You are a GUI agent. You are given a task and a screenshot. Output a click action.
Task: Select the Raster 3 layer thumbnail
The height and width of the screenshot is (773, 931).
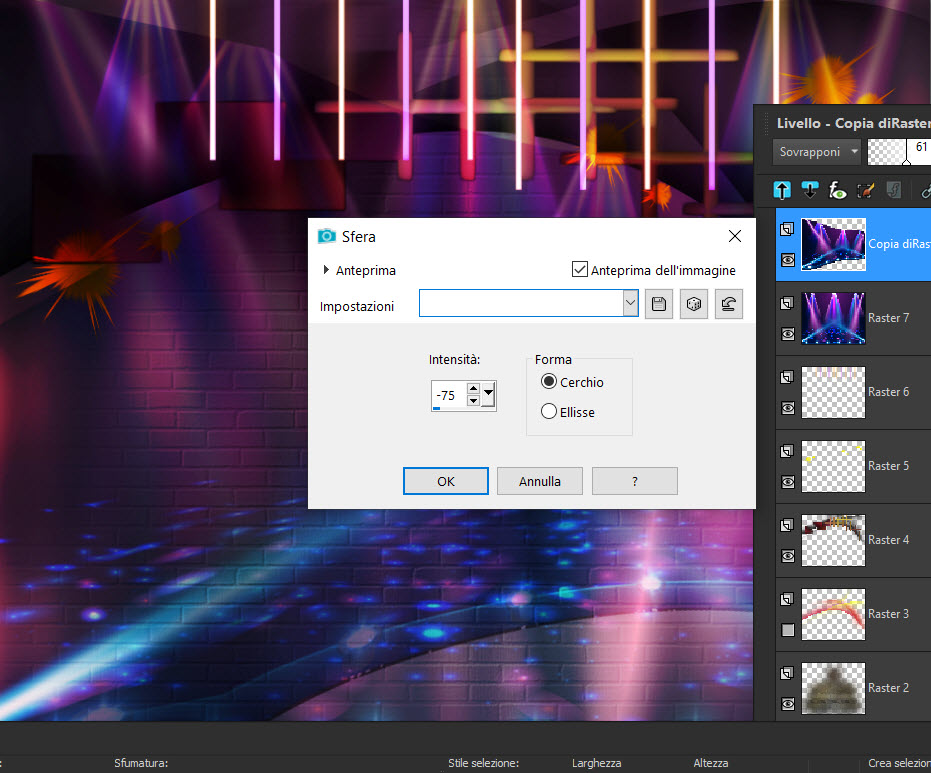pos(833,614)
